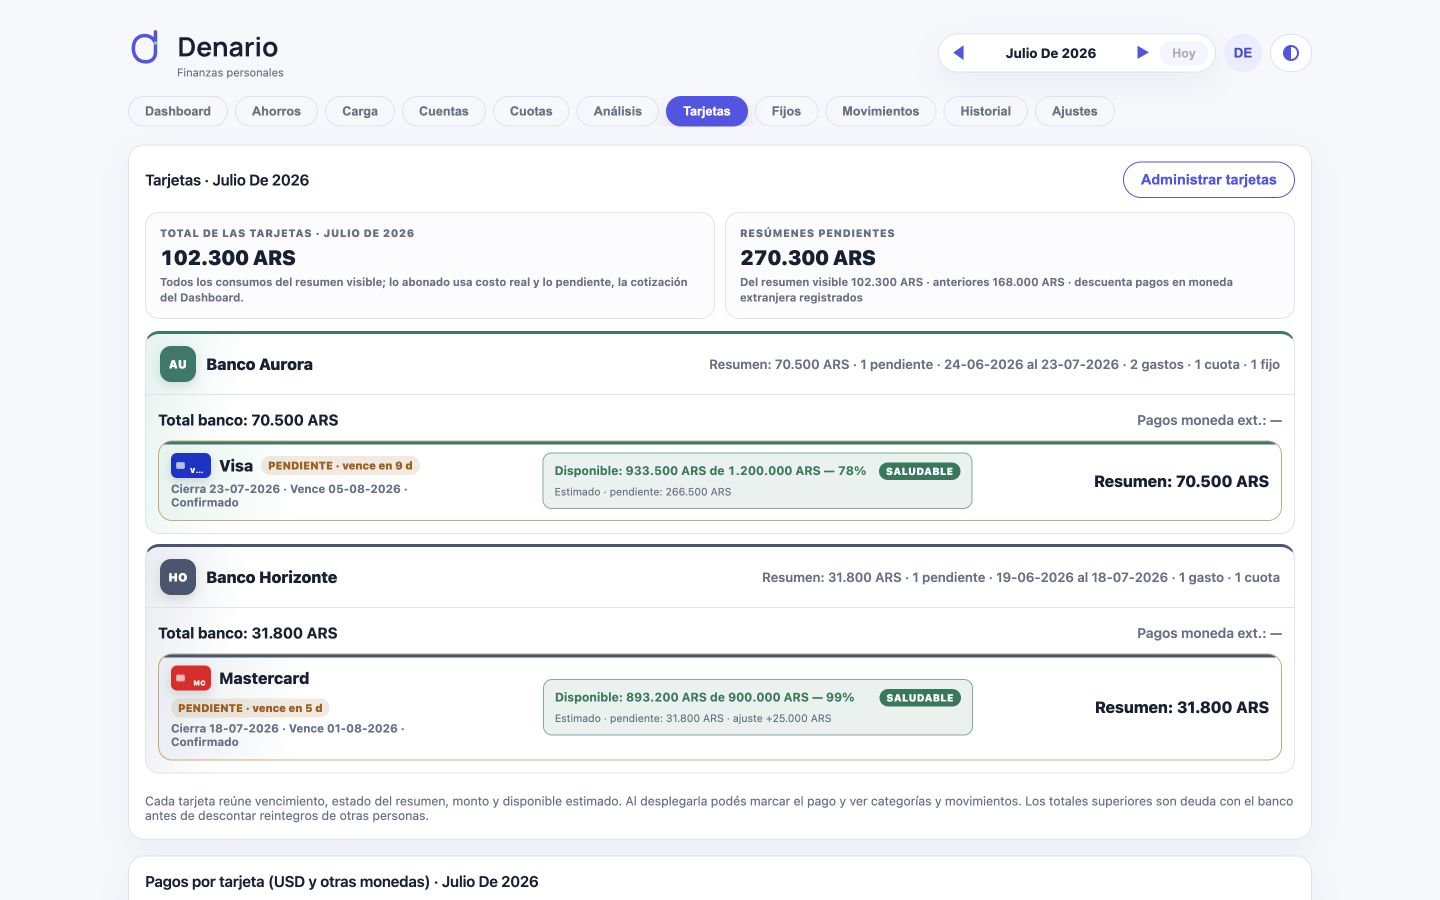Viewport: 1440px width, 900px height.
Task: Click the PENDIENTE vence en 9 d badge
Action: [340, 466]
